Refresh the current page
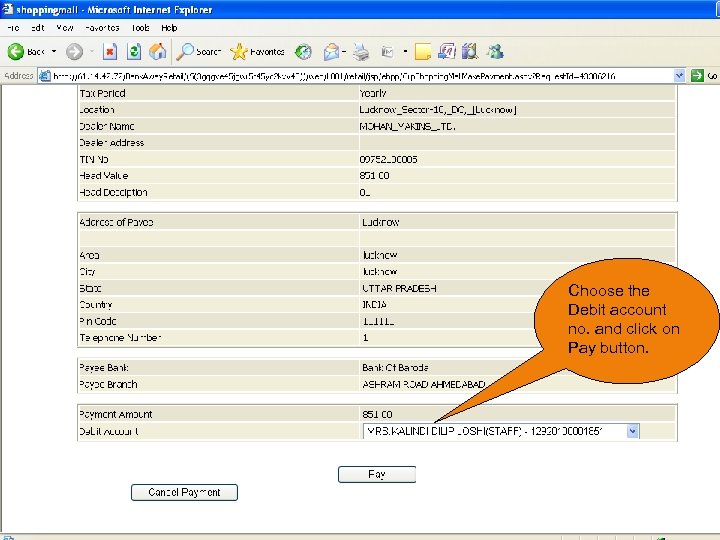This screenshot has height=540, width=720. point(134,51)
